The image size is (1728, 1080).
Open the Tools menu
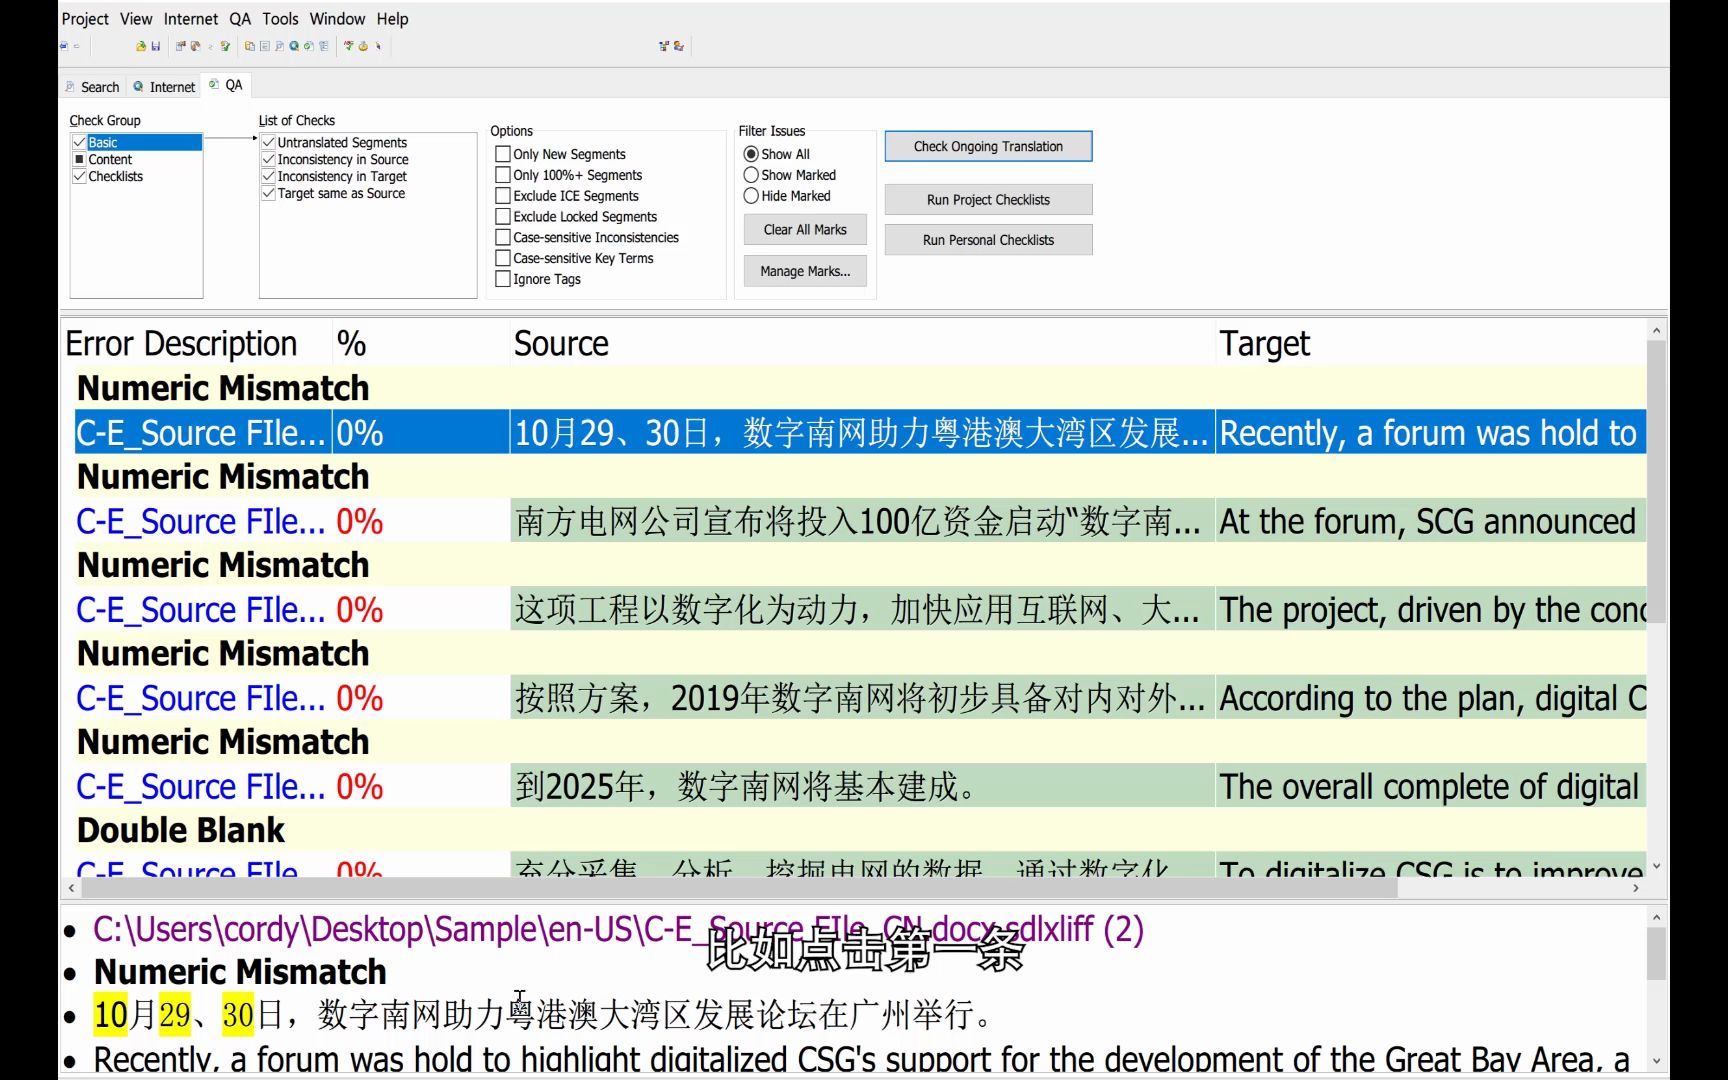(280, 18)
